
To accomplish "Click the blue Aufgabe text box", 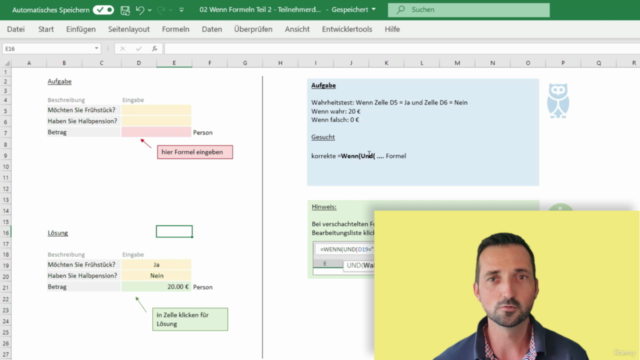I will pyautogui.click(x=423, y=132).
